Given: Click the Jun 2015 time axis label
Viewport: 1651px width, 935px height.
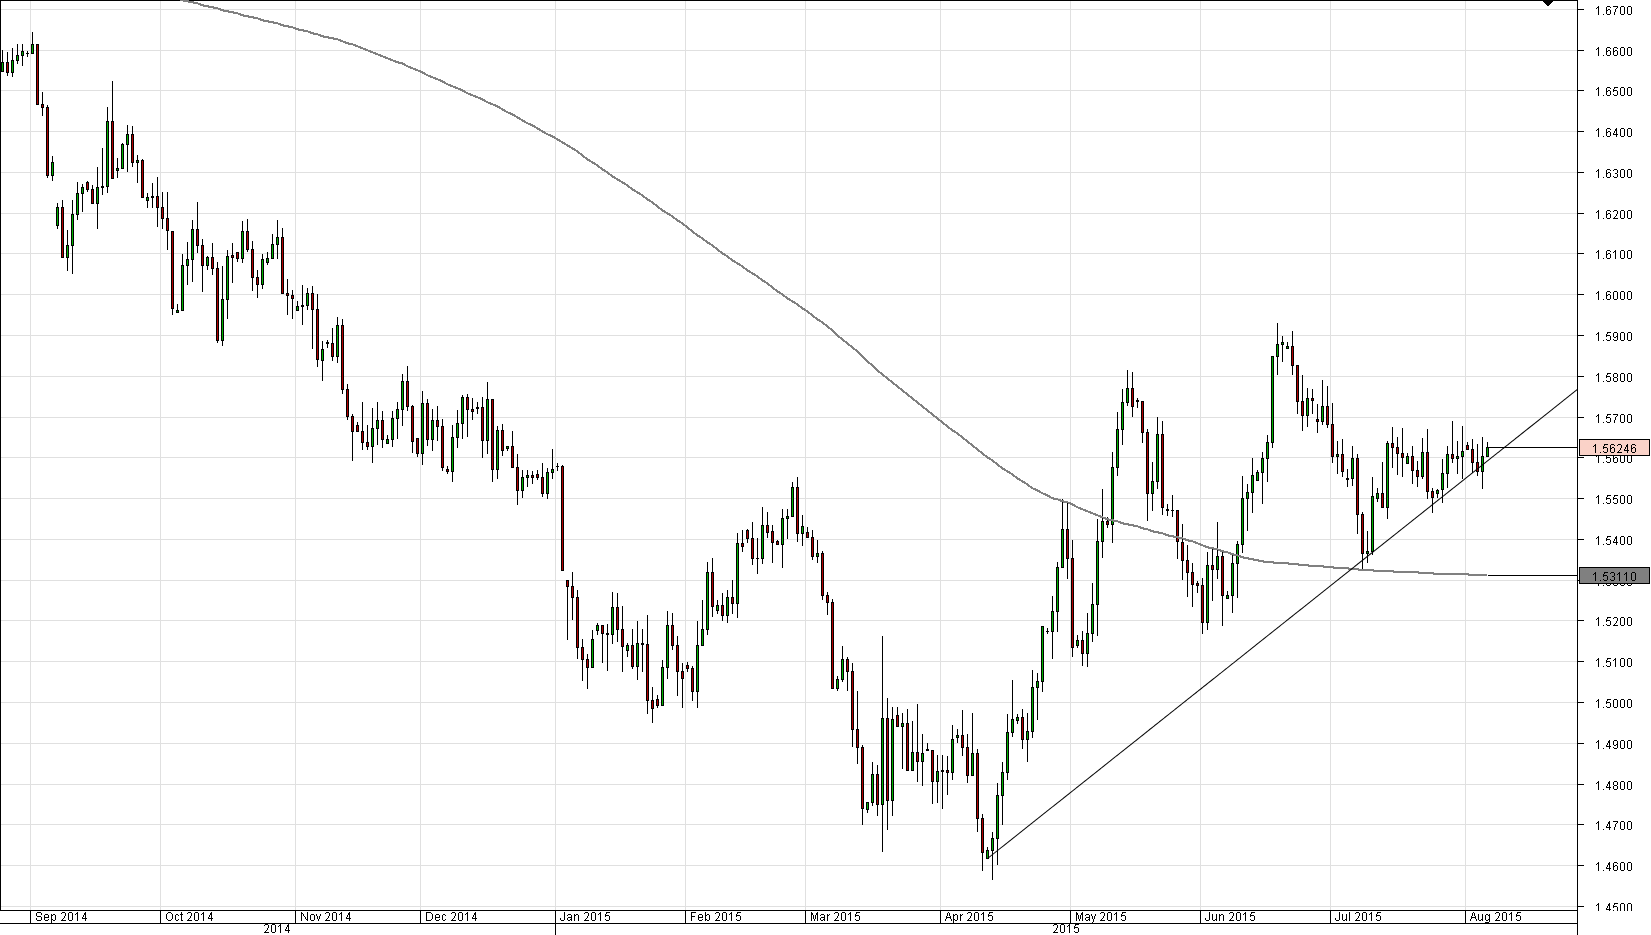Looking at the screenshot, I should (x=1230, y=916).
